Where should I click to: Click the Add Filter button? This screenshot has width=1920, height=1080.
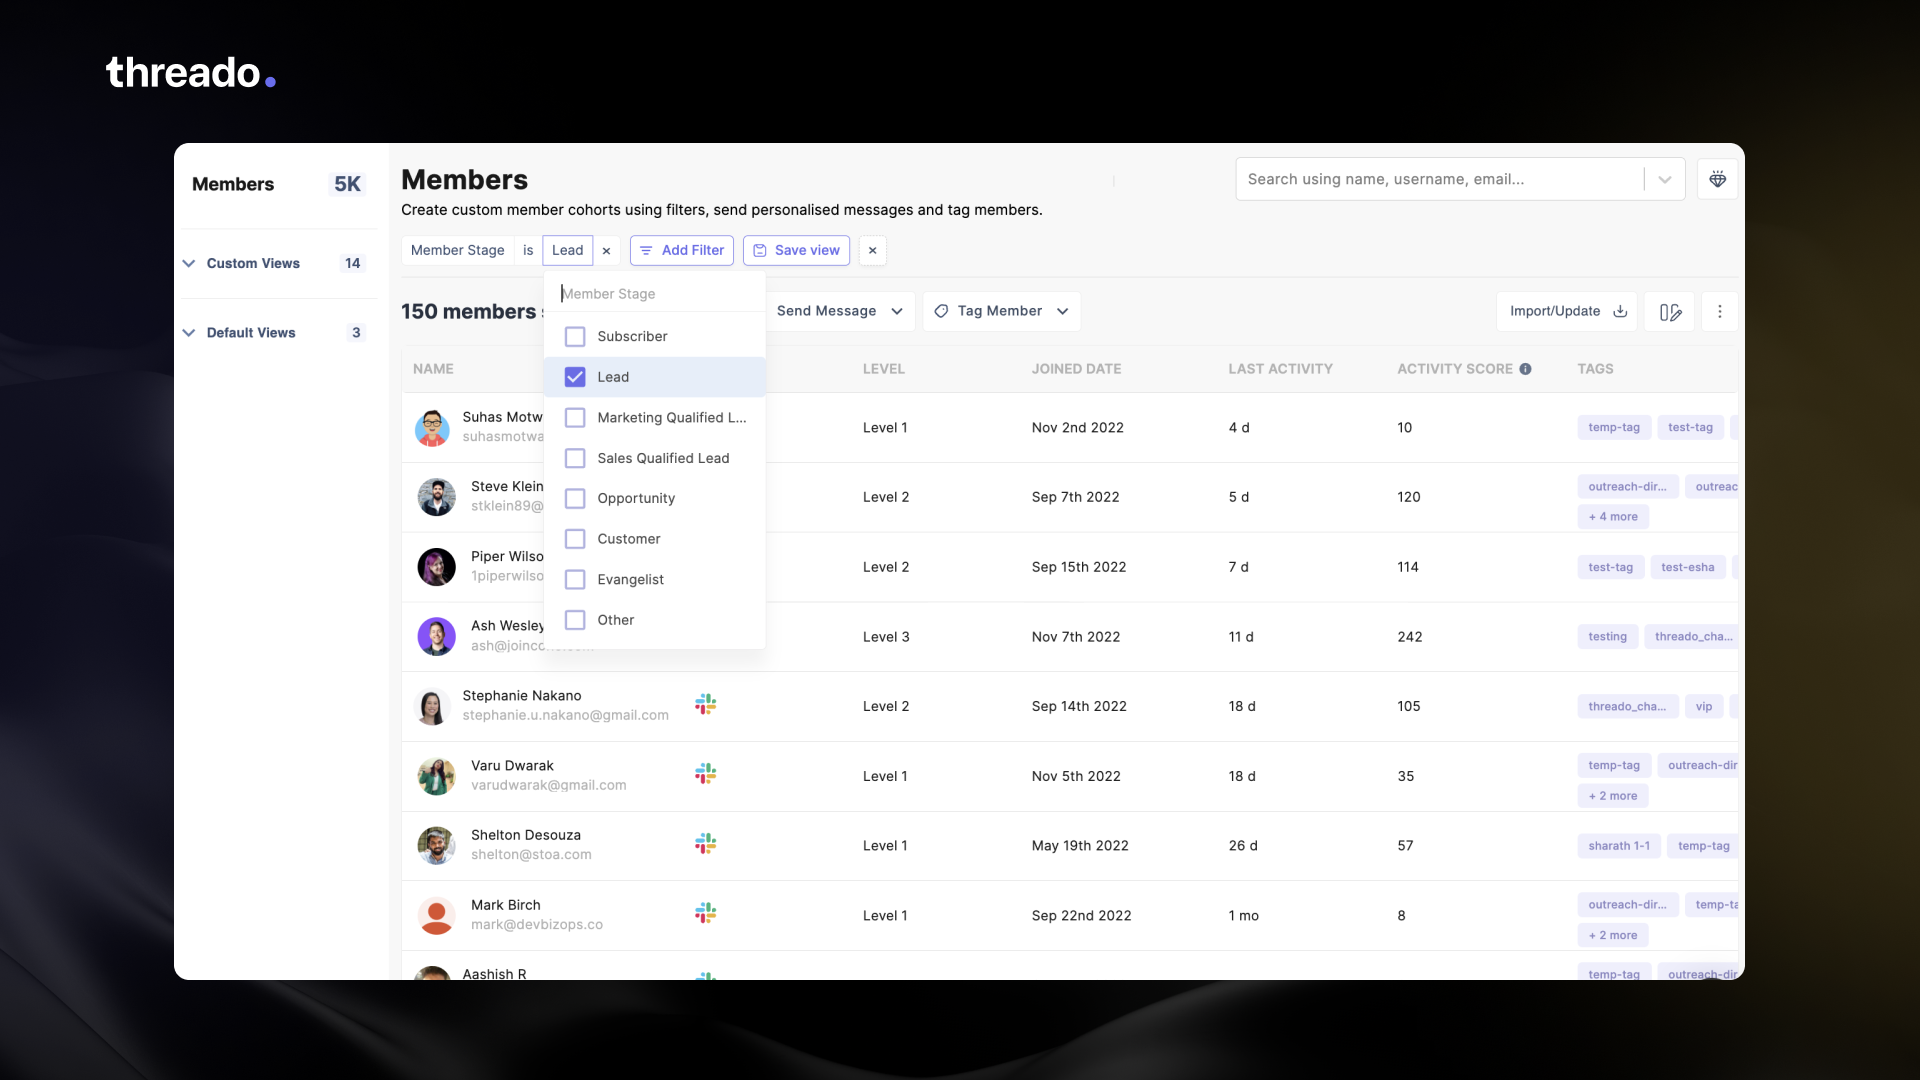[682, 251]
